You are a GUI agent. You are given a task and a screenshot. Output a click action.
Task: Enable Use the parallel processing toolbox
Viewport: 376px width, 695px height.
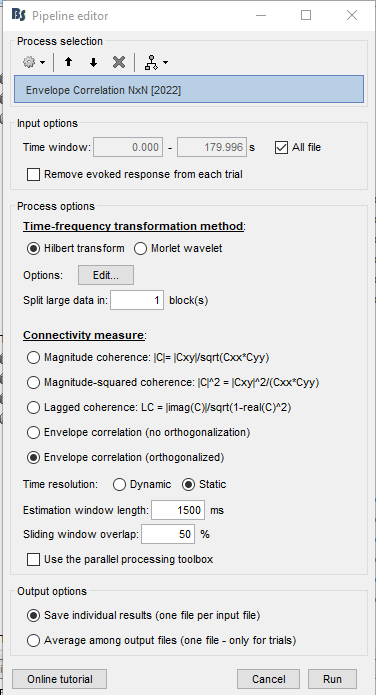click(33, 559)
